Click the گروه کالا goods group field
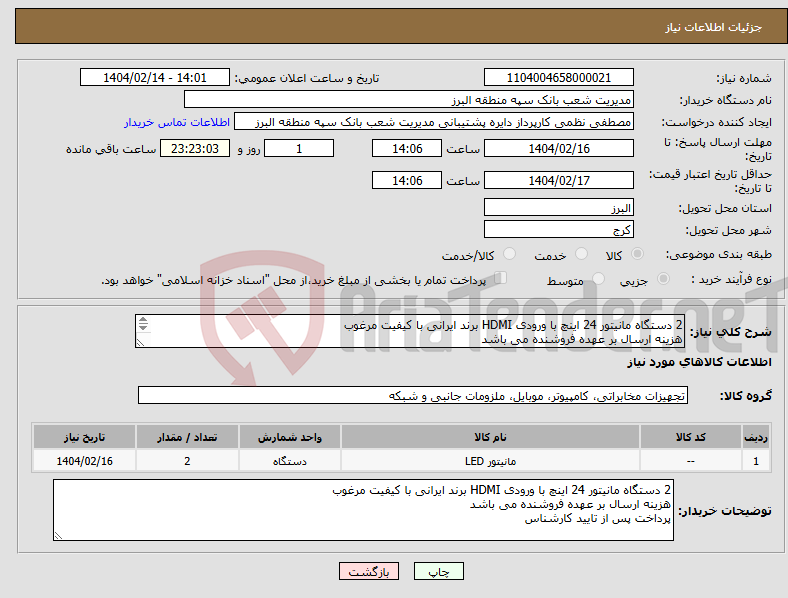The width and height of the screenshot is (788, 598). click(x=413, y=395)
